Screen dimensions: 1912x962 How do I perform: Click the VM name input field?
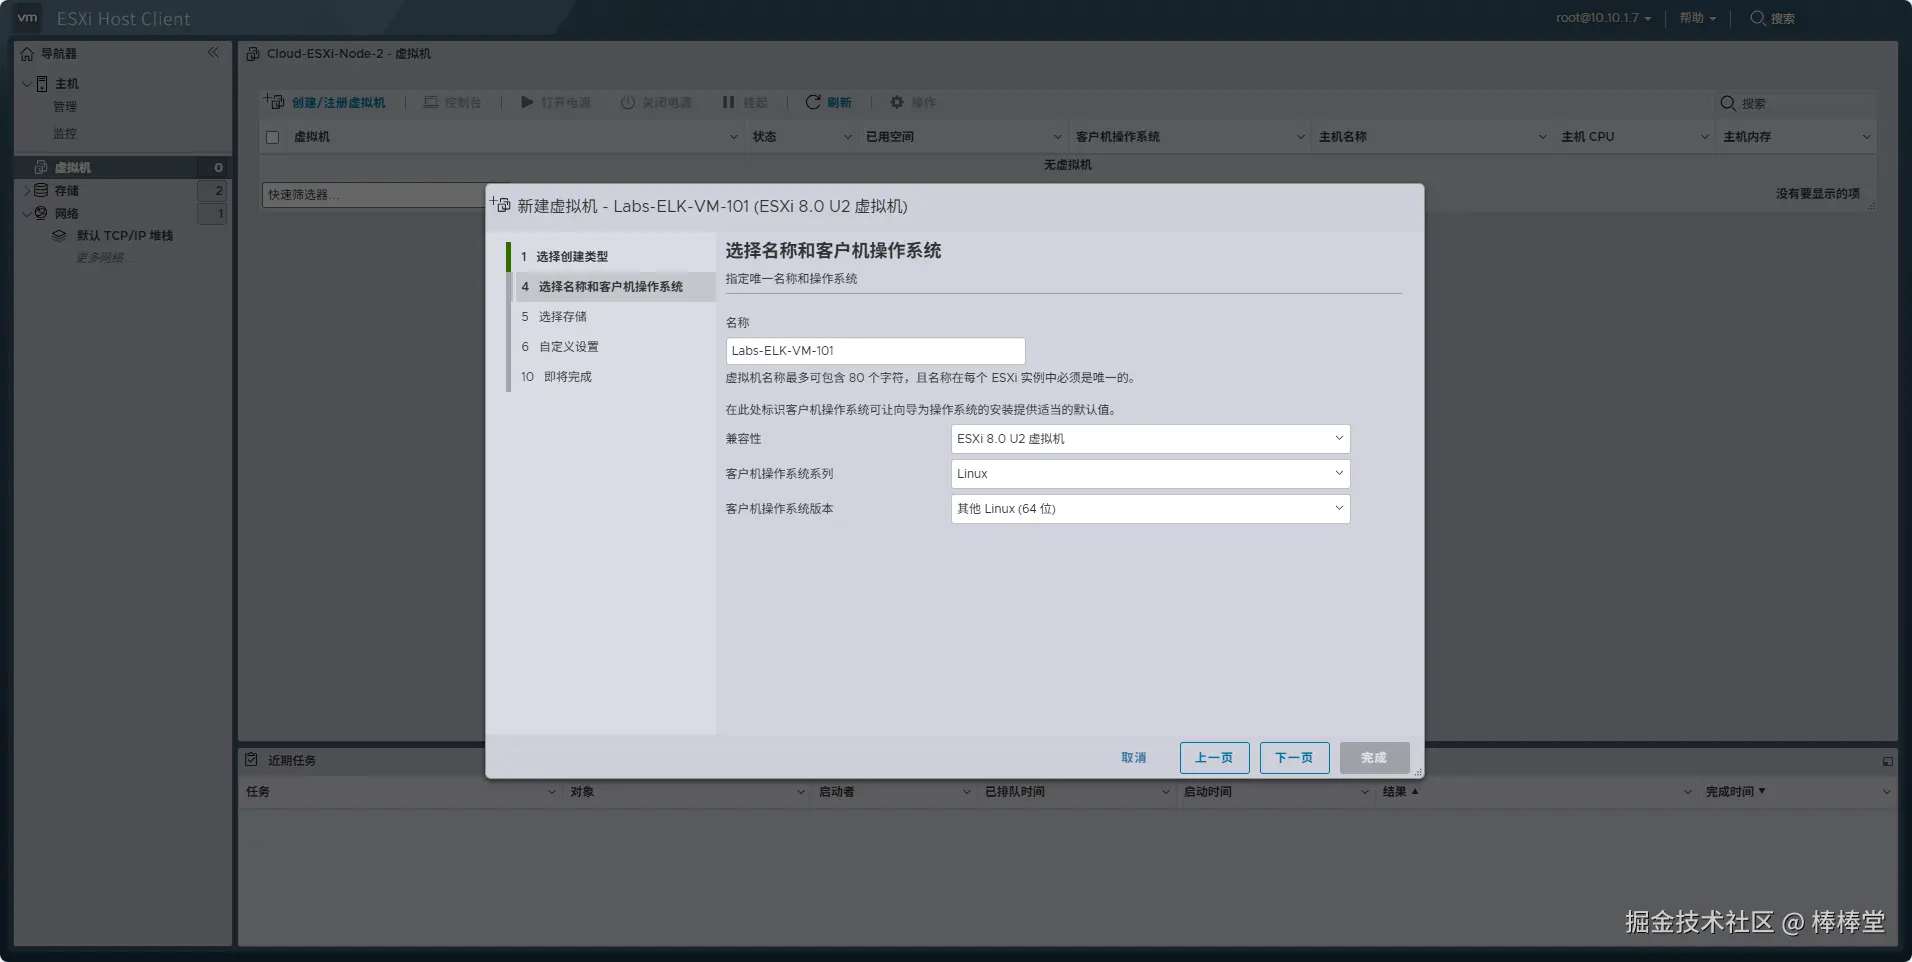(875, 351)
